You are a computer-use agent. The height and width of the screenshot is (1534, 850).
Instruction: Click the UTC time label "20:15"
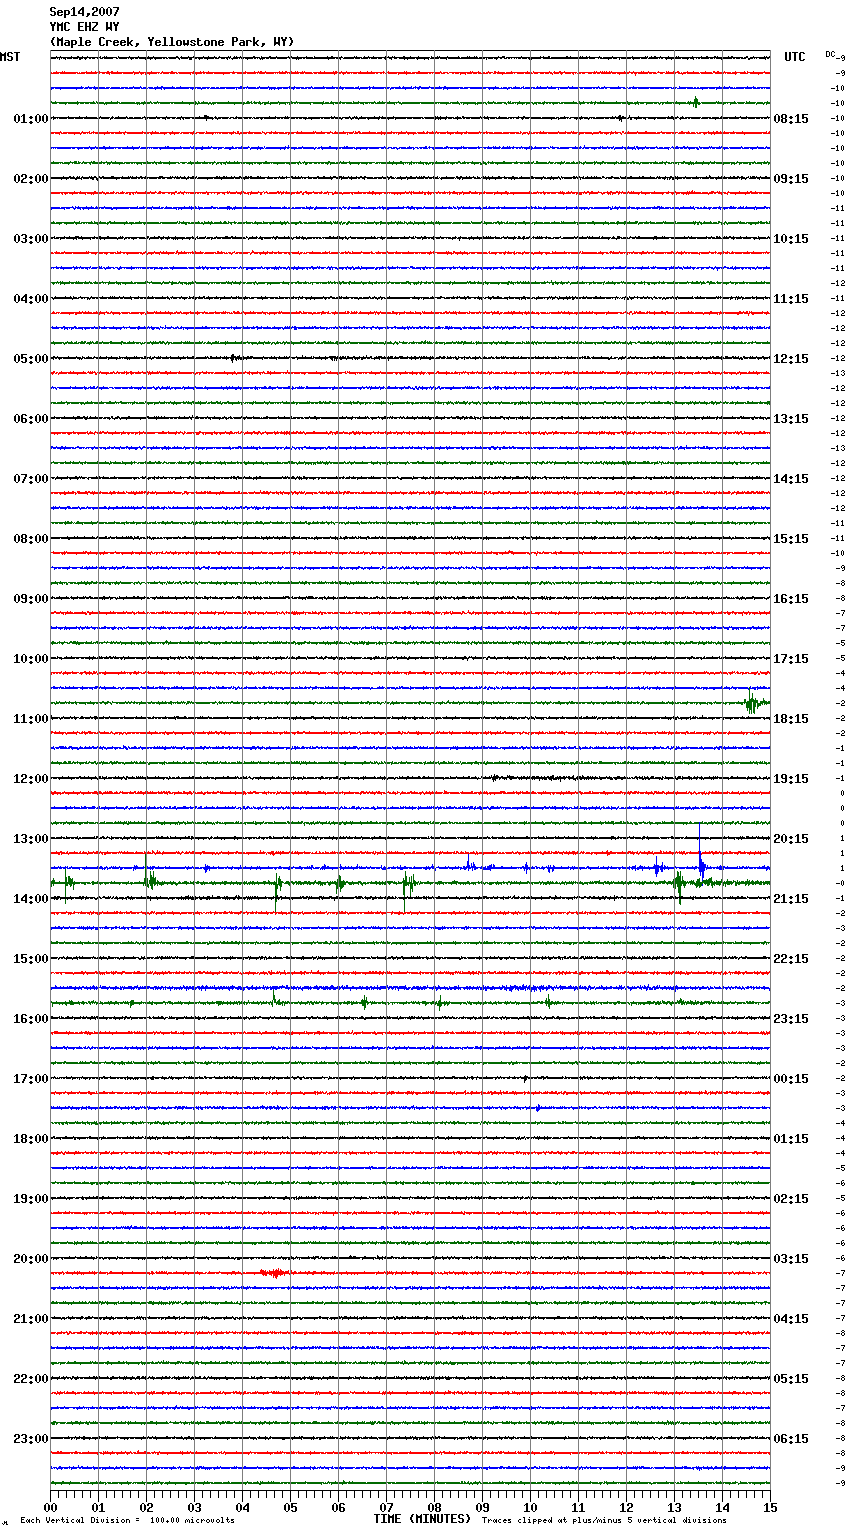791,839
